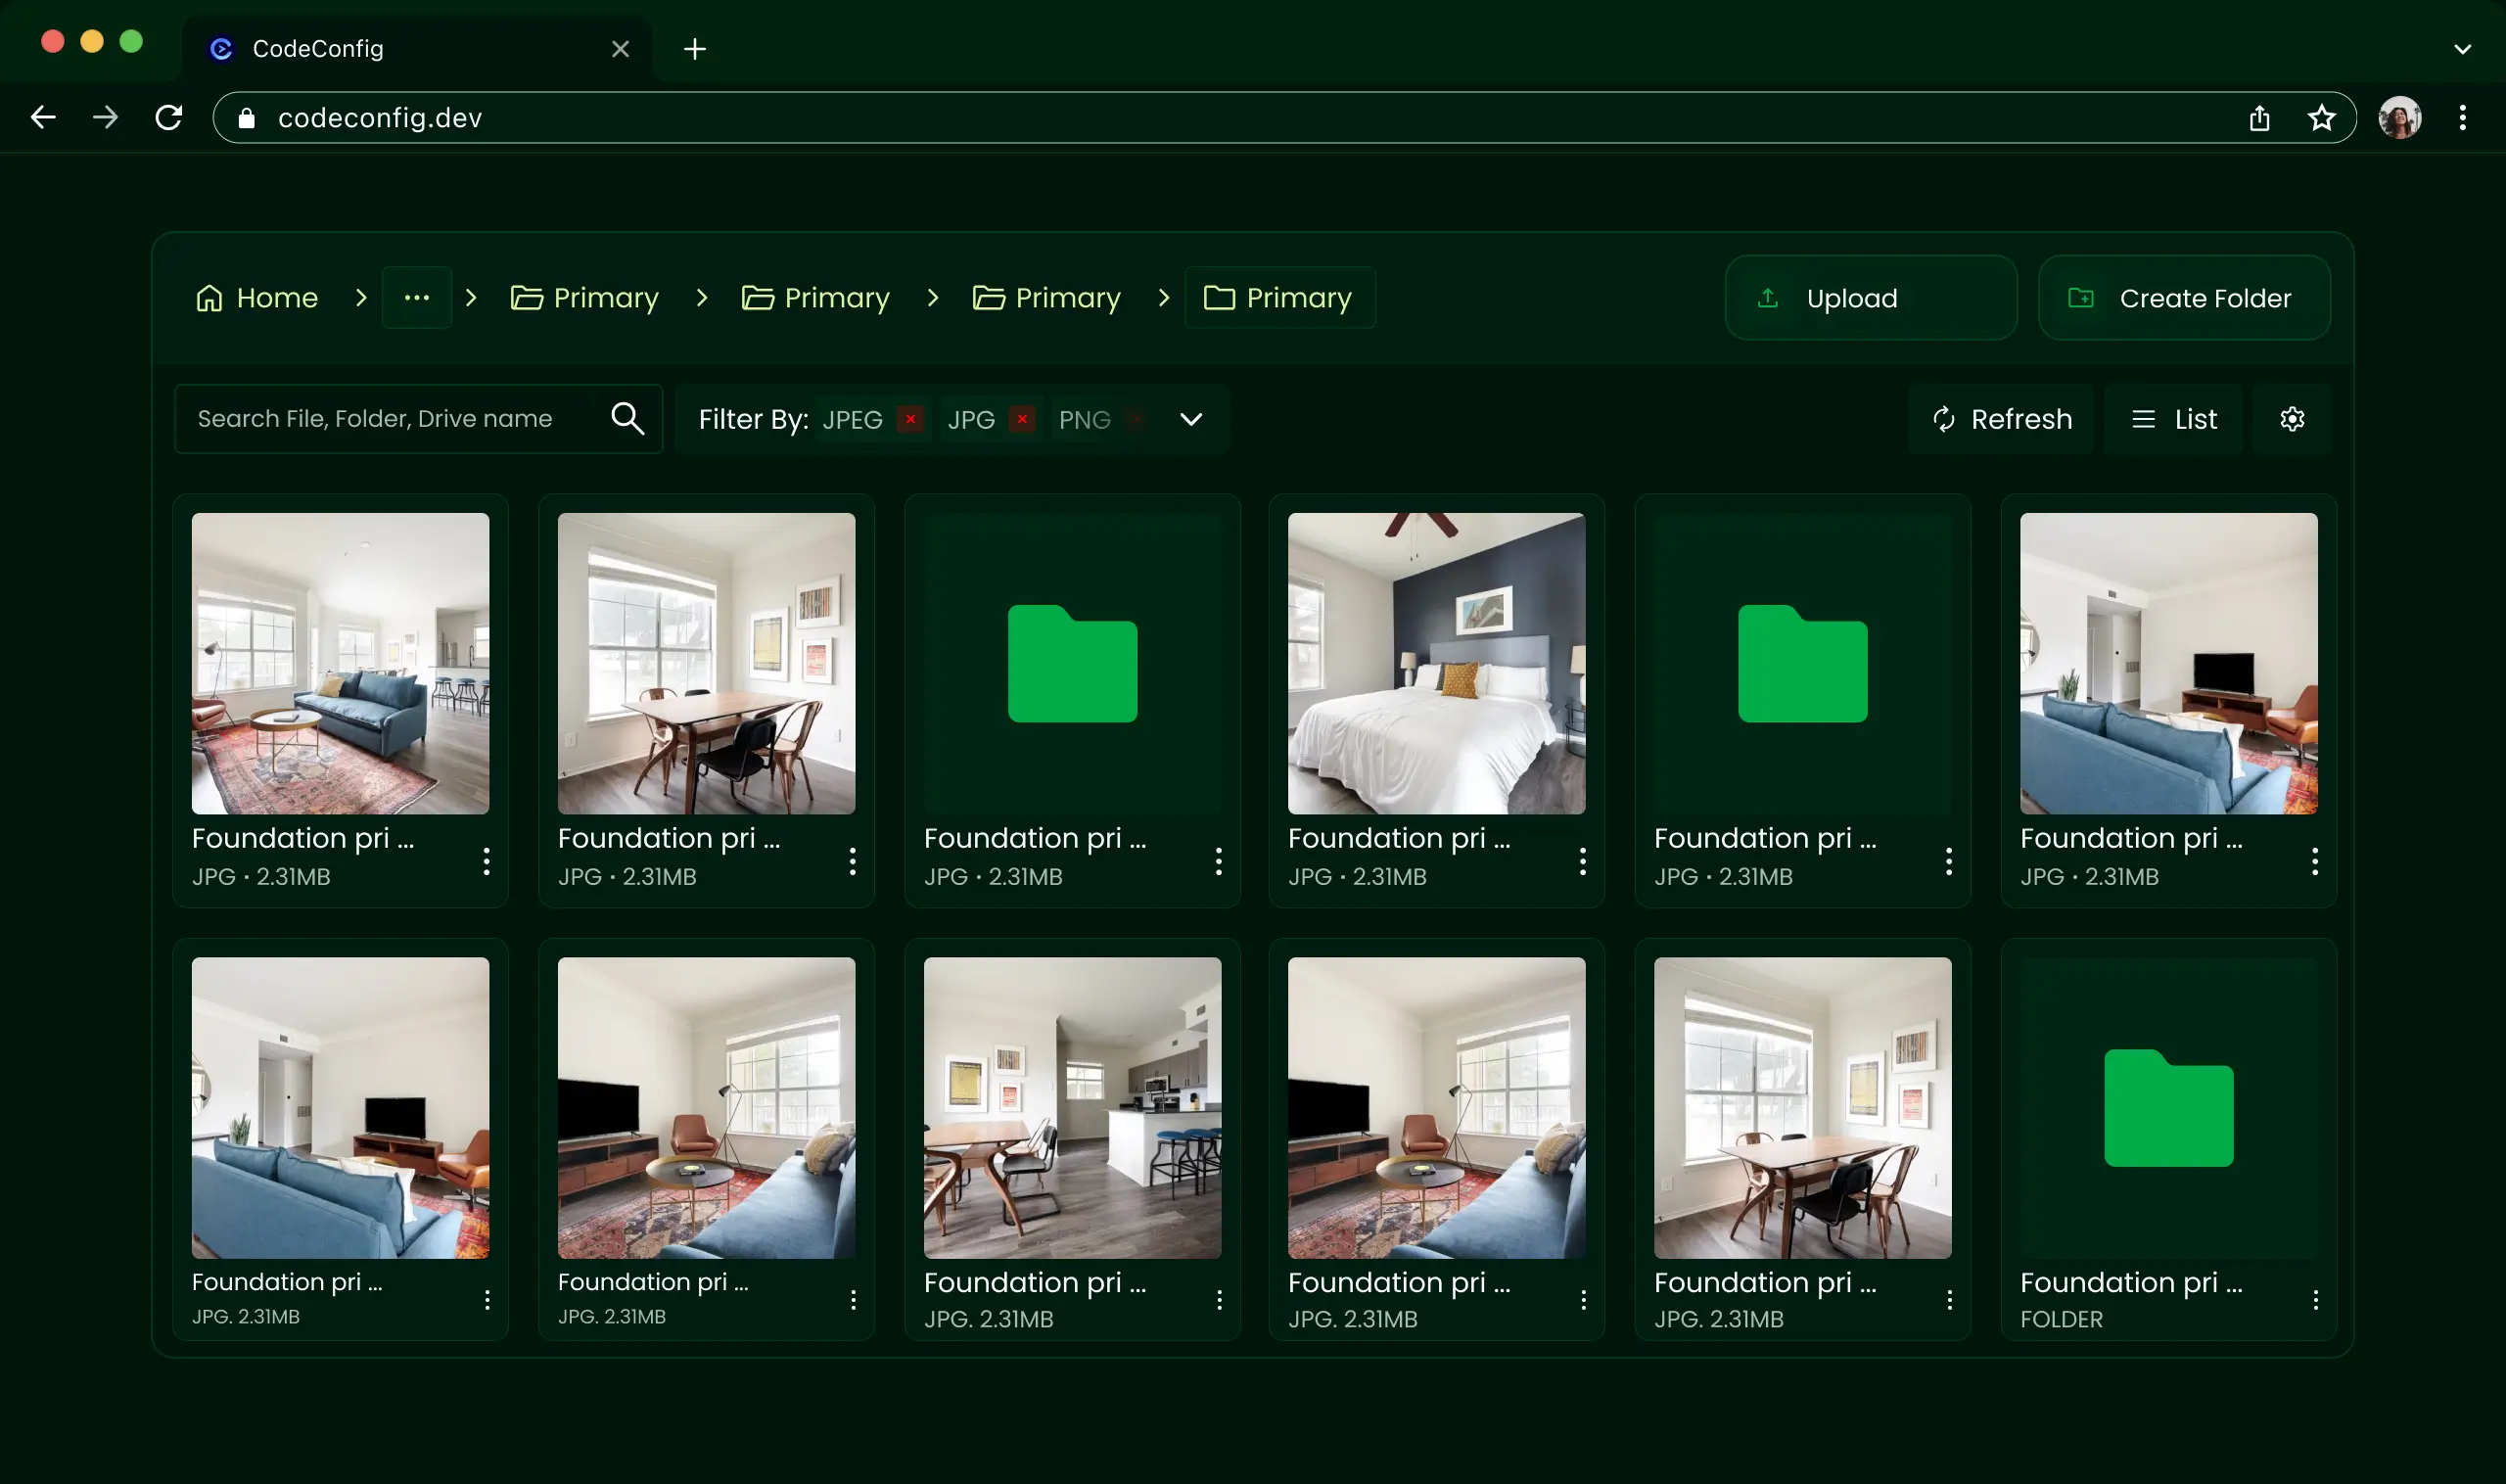Click the Home breadcrumb link
This screenshot has width=2506, height=1484.
coord(276,297)
